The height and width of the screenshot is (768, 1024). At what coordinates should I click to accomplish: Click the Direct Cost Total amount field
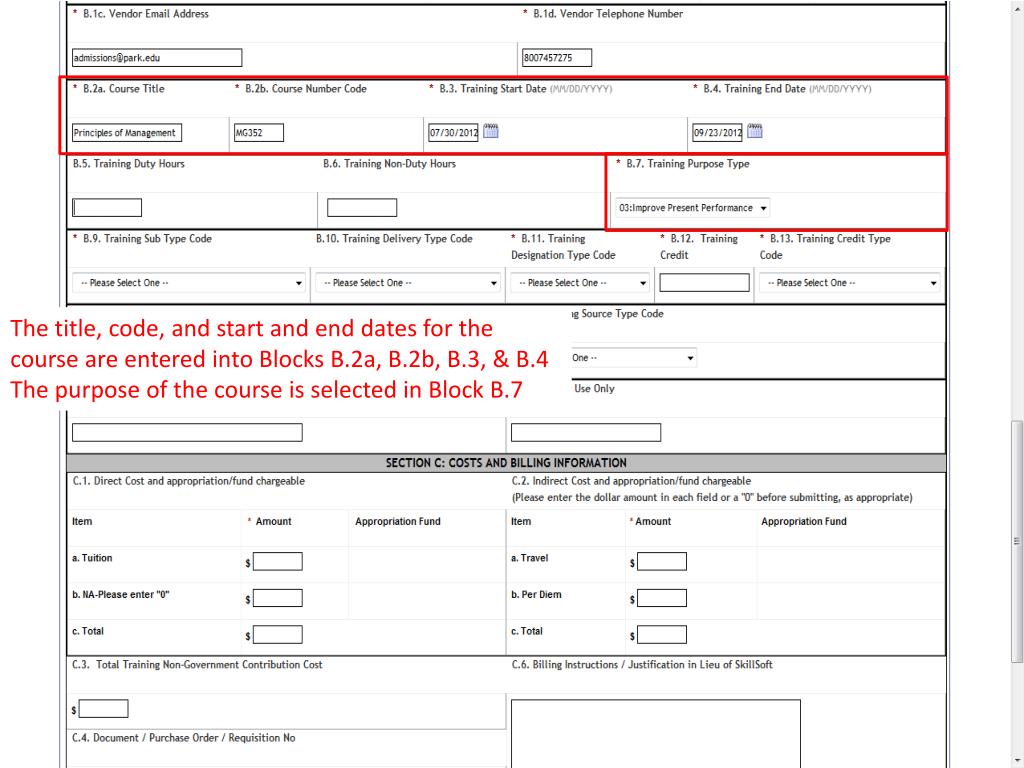click(278, 635)
